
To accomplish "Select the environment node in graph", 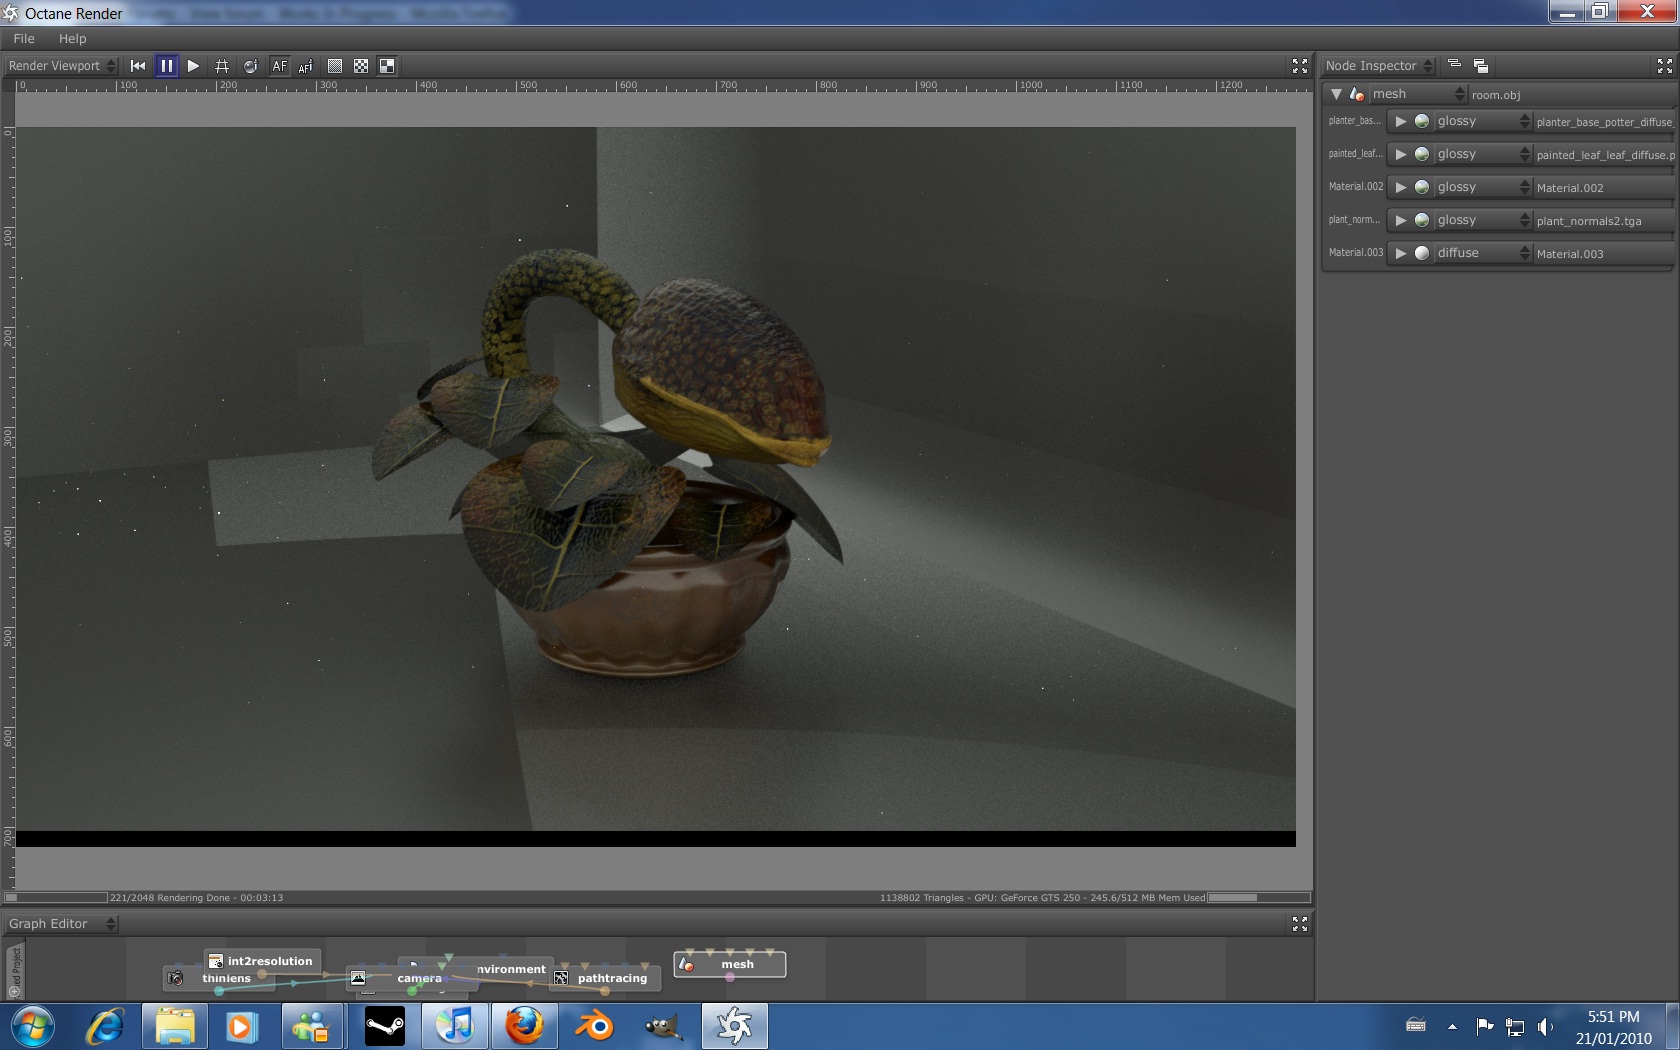I will point(512,969).
